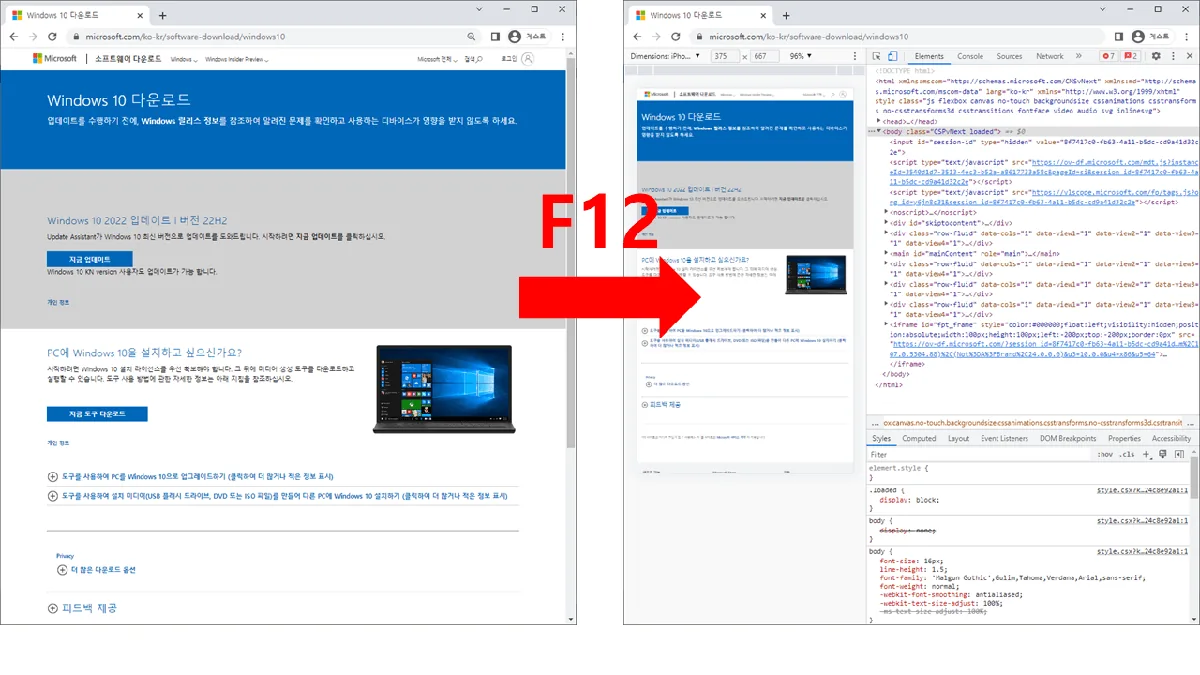Go back in left browser window
Image resolution: width=1200 pixels, height=675 pixels.
coord(16,36)
